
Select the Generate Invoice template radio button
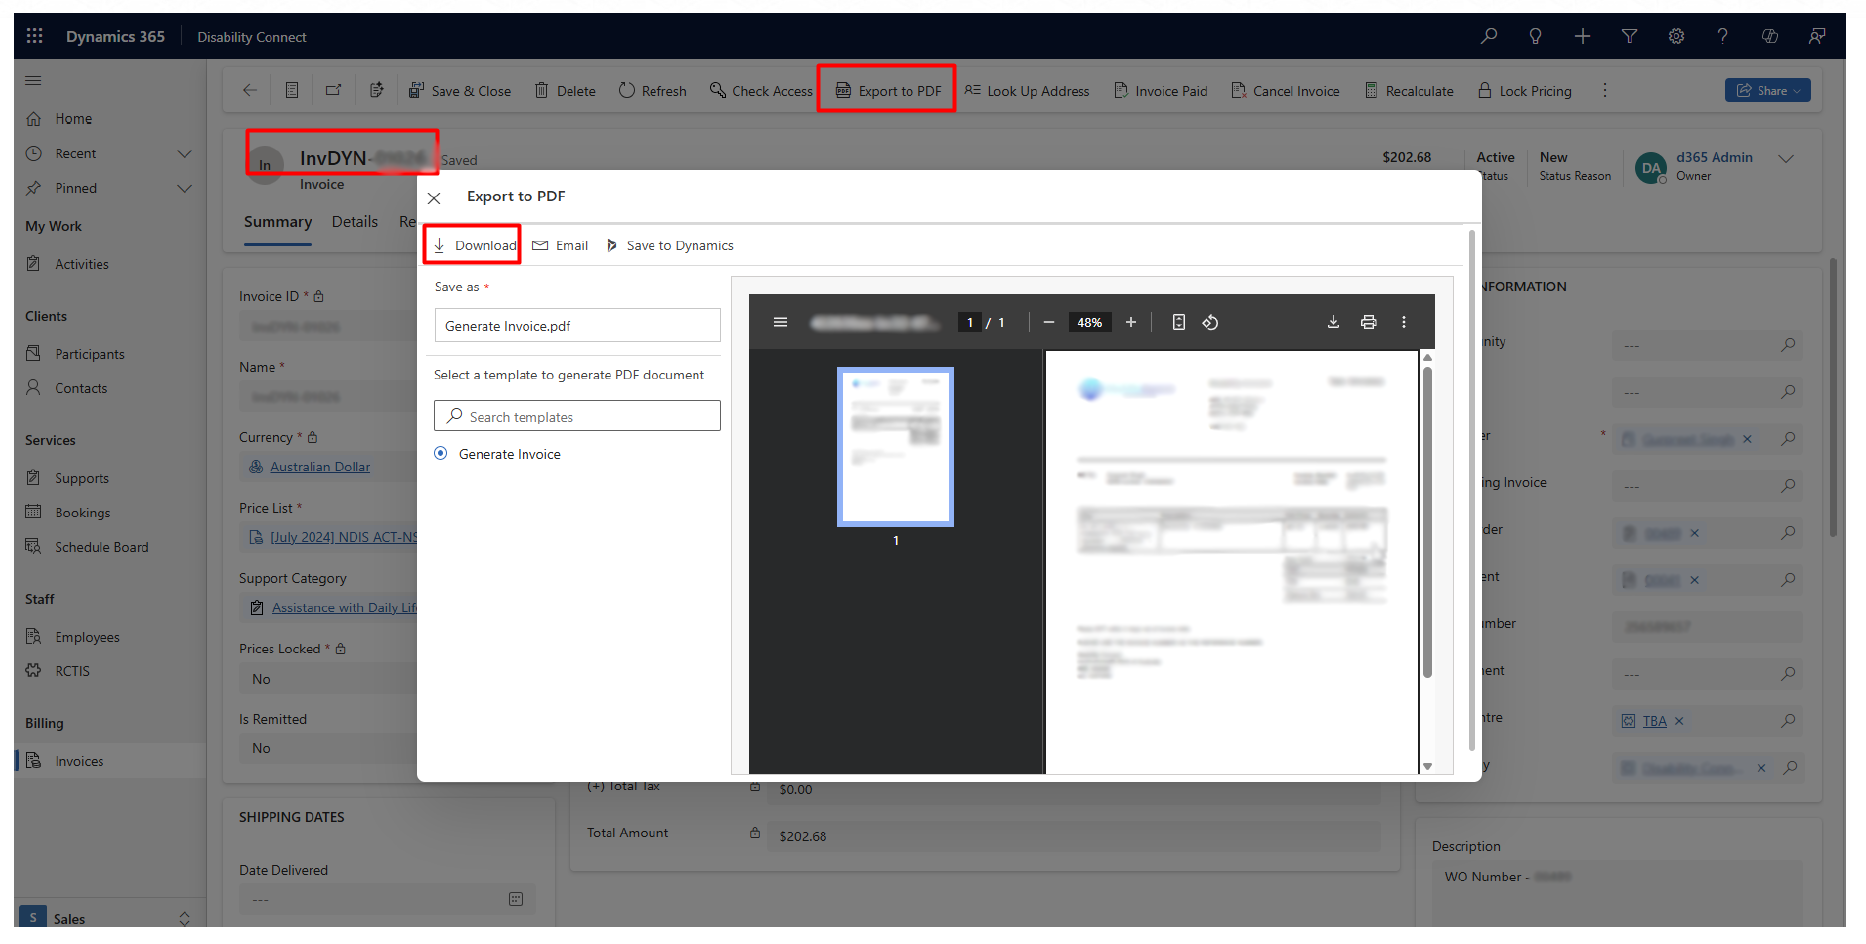tap(441, 454)
